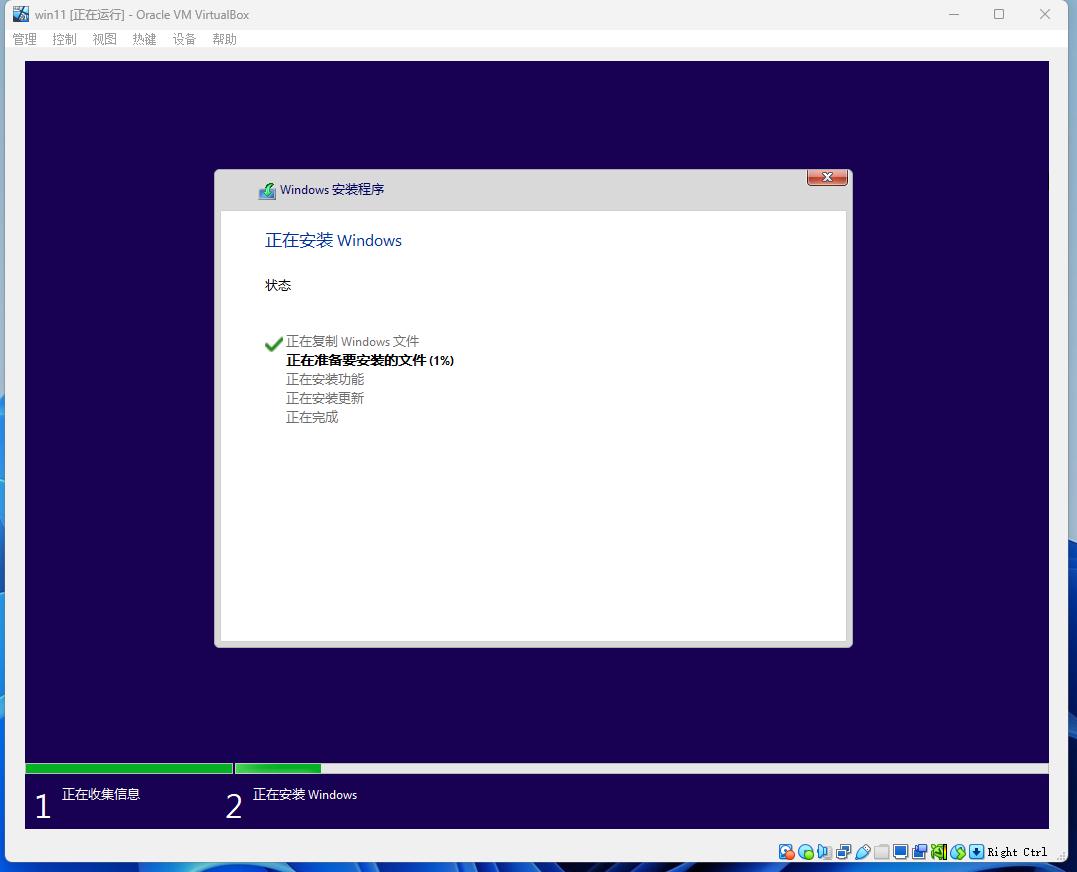Viewport: 1077px width, 872px height.
Task: Click the hard disk activity indicator icon
Action: (x=786, y=852)
